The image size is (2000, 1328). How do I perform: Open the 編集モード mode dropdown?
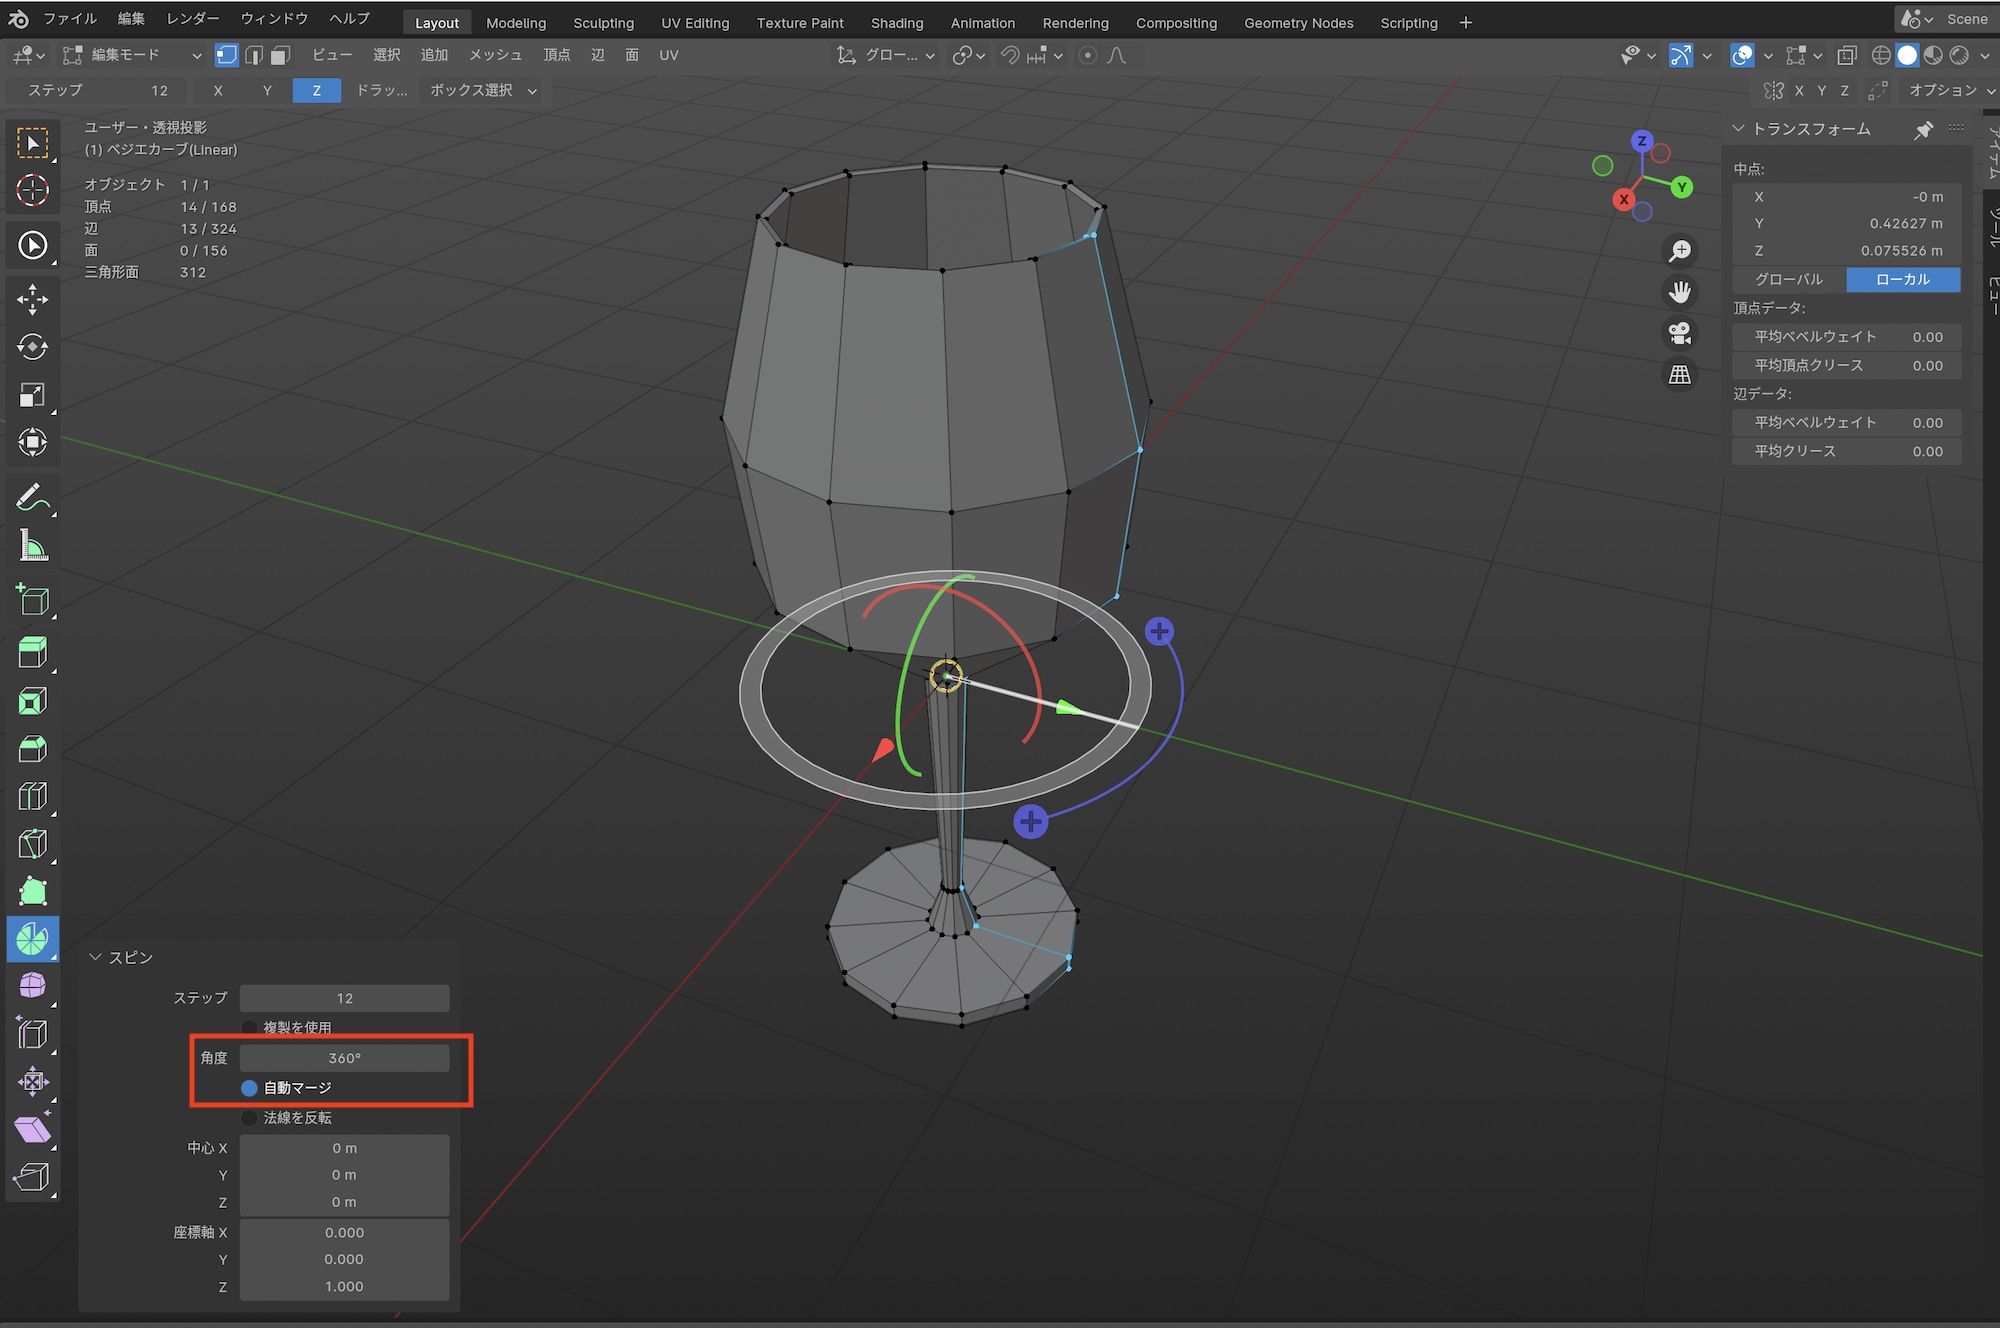click(132, 55)
